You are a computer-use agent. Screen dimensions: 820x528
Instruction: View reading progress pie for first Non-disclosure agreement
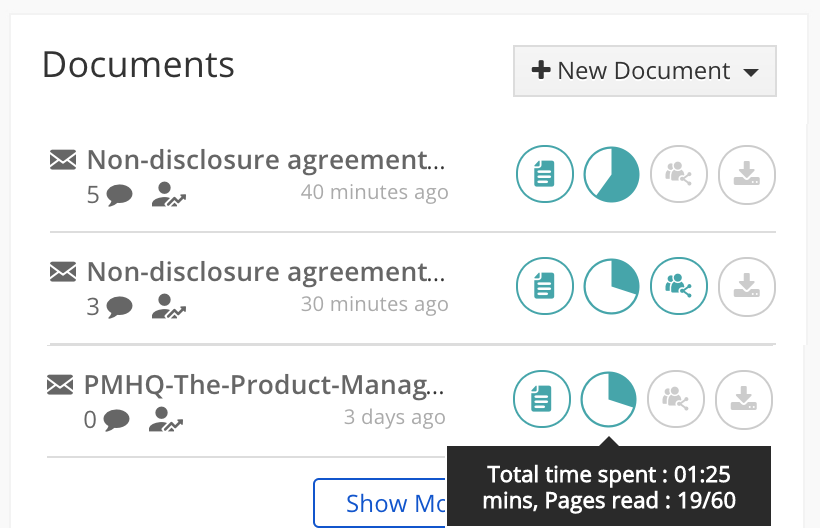coord(611,174)
